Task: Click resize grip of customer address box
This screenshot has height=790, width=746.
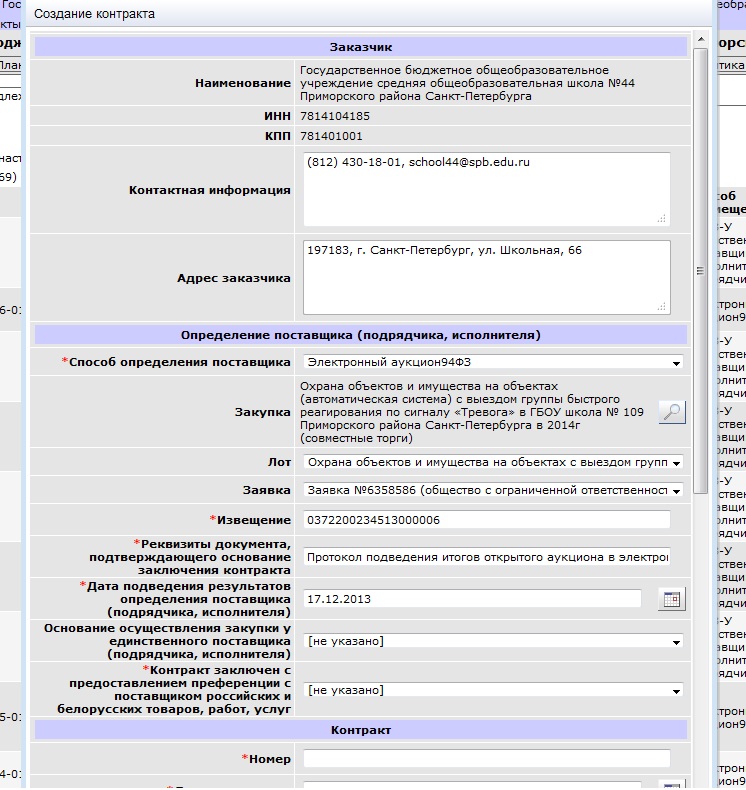Action: [662, 307]
